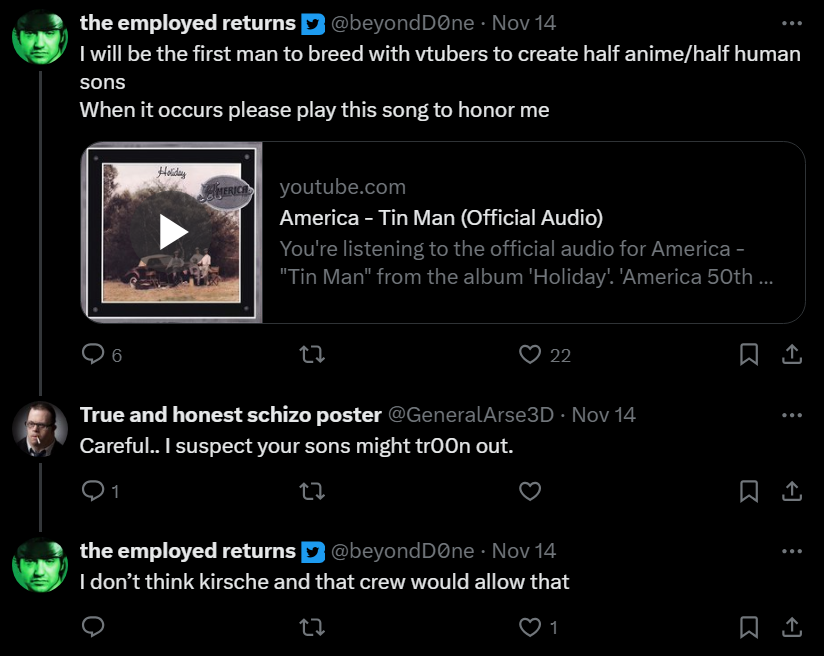Reply to the first tweet with 6 replies
Image resolution: width=824 pixels, height=656 pixels.
(93, 354)
